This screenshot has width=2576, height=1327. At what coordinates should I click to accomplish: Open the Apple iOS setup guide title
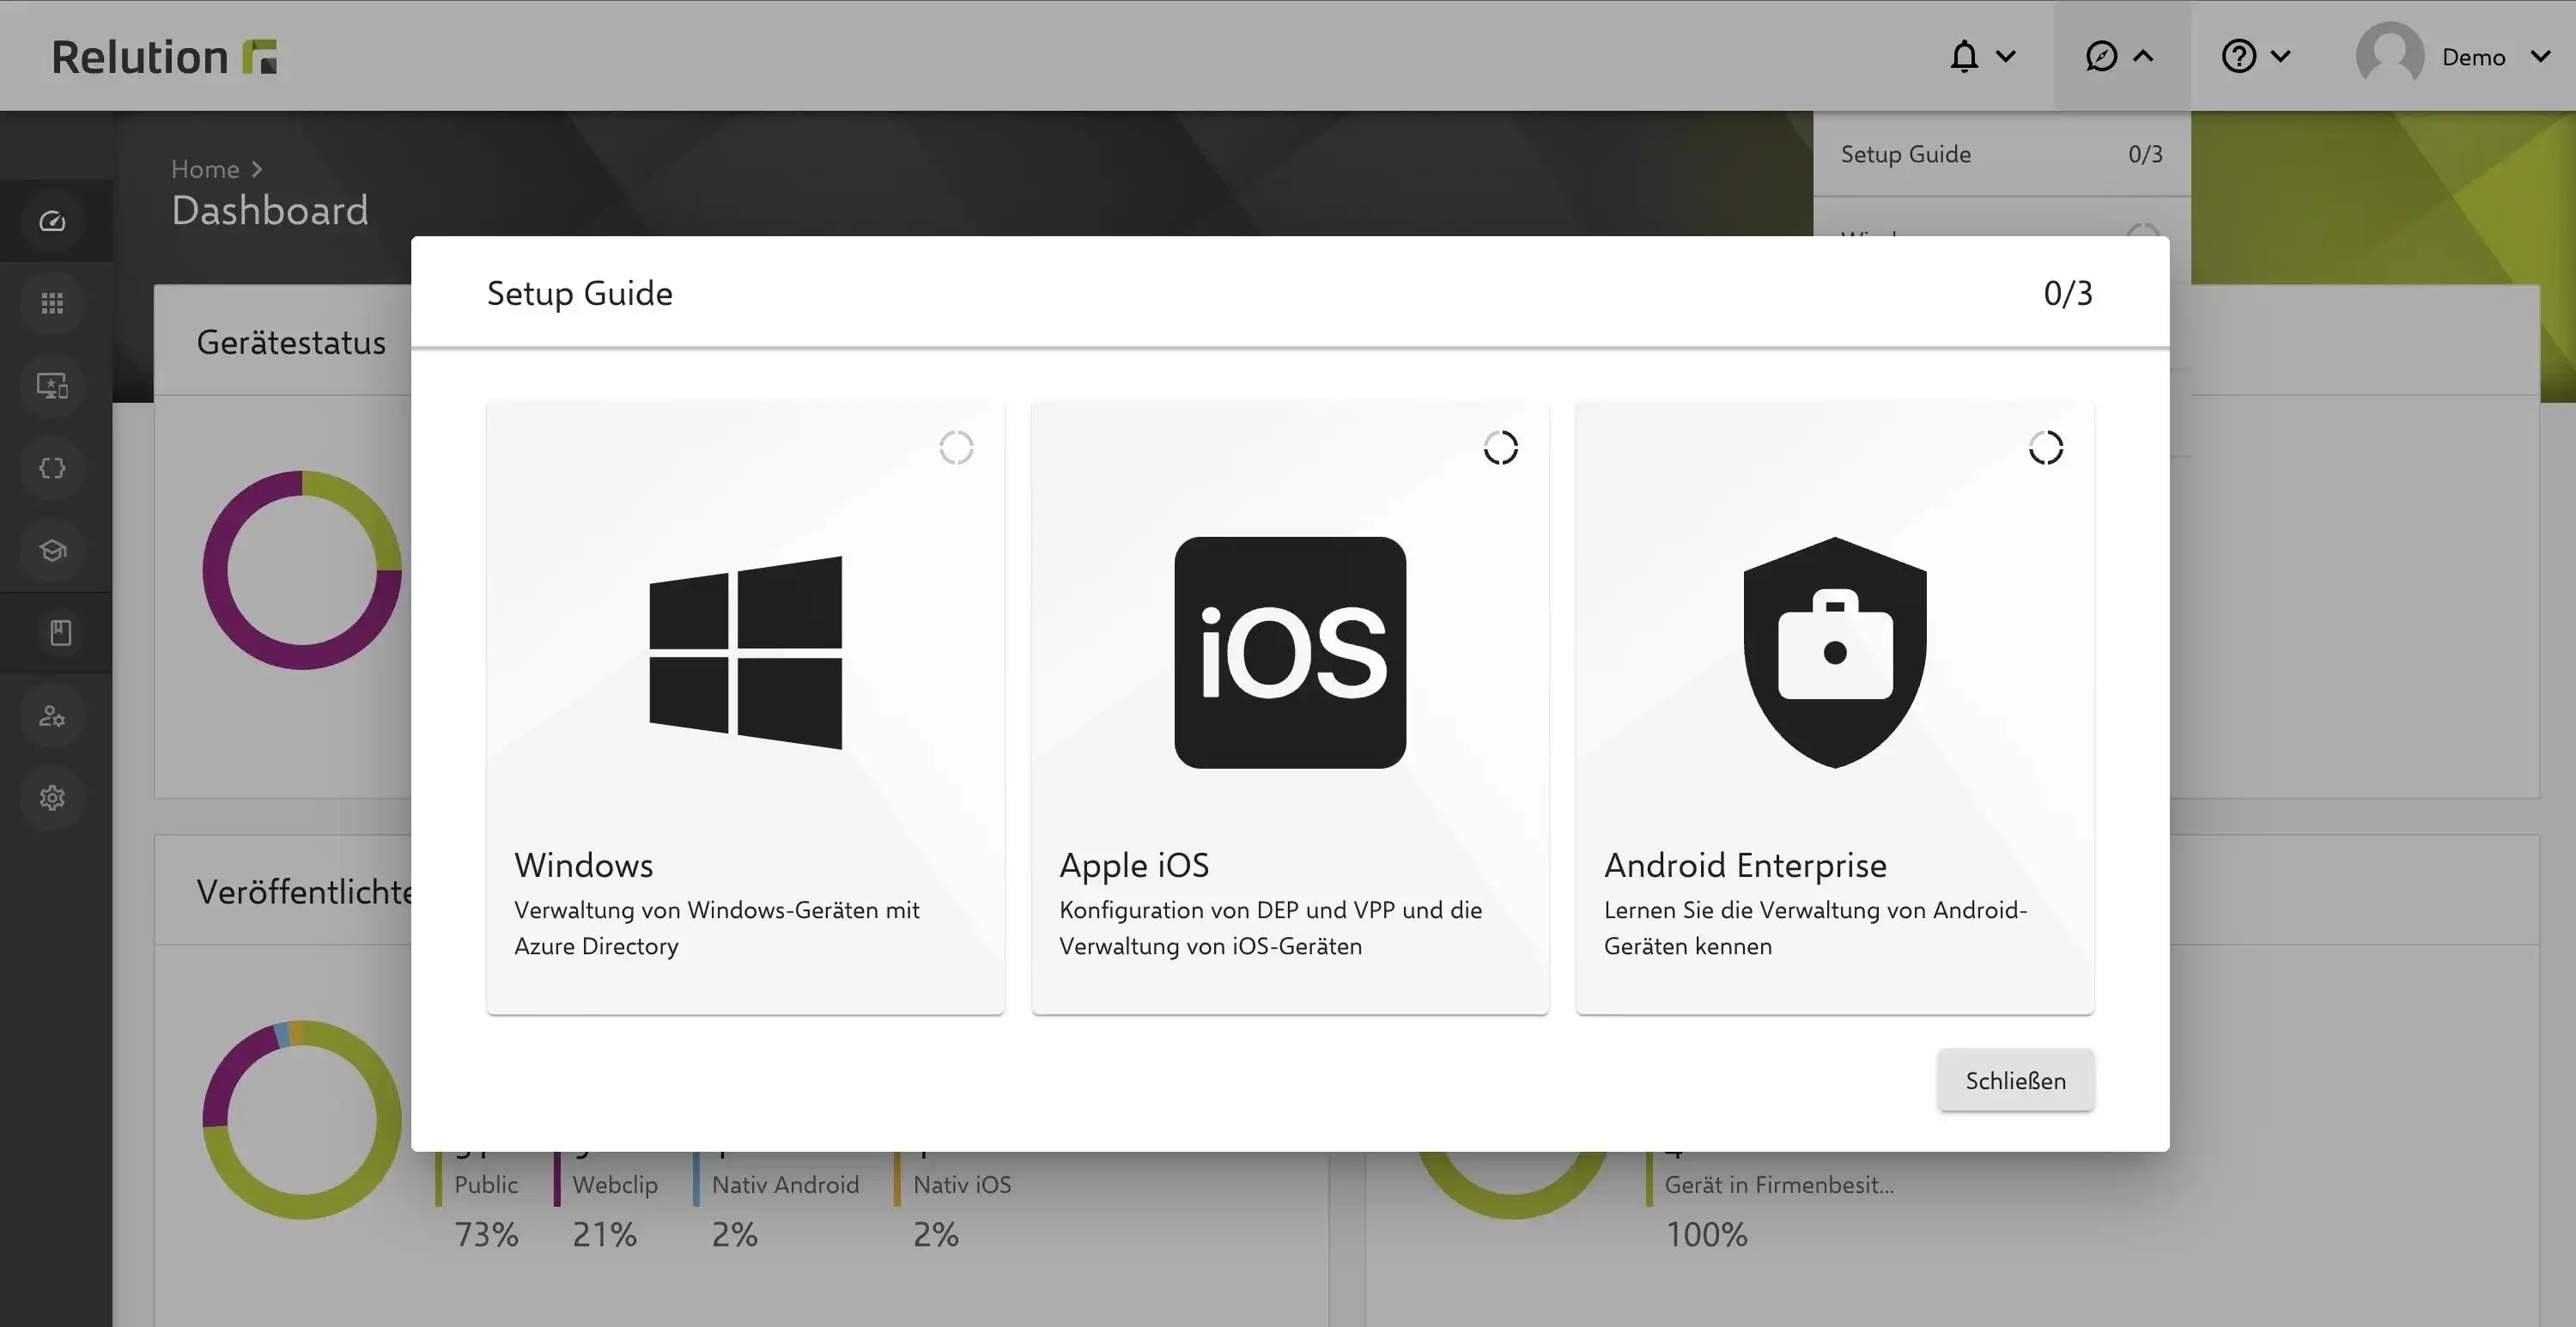click(x=1134, y=865)
